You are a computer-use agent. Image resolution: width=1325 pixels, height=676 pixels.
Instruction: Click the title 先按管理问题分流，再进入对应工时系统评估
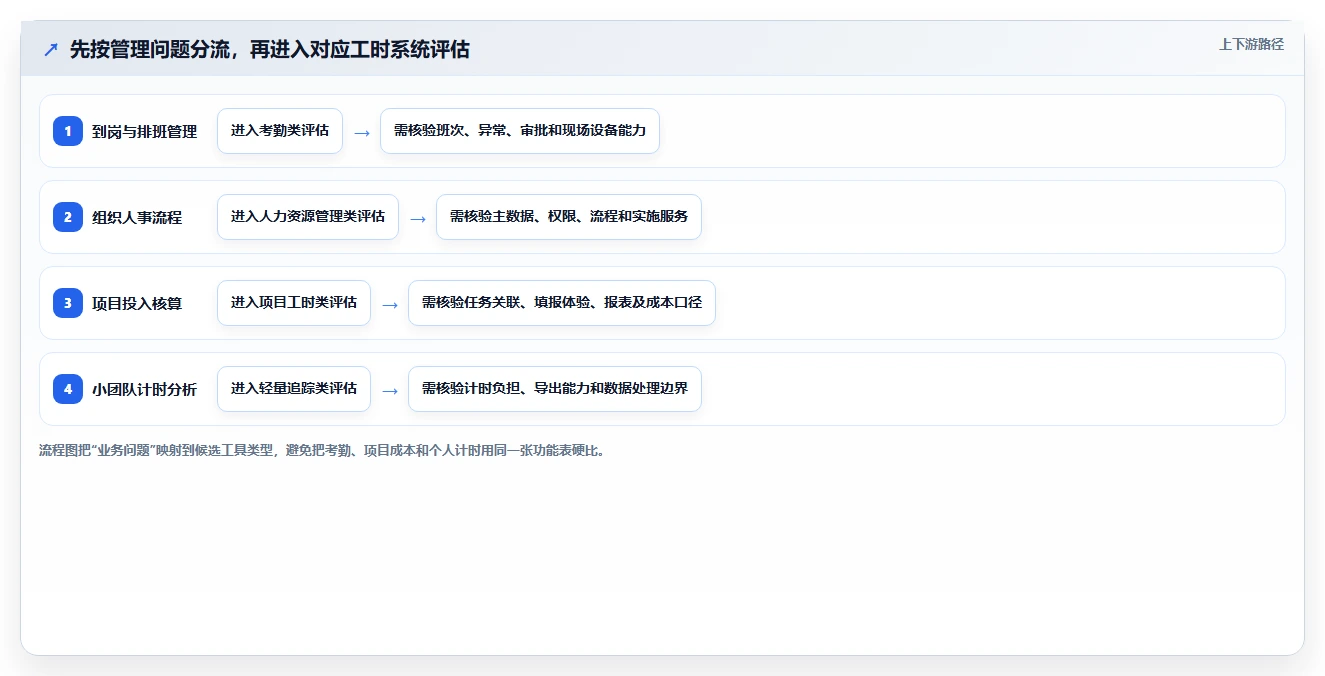click(269, 49)
